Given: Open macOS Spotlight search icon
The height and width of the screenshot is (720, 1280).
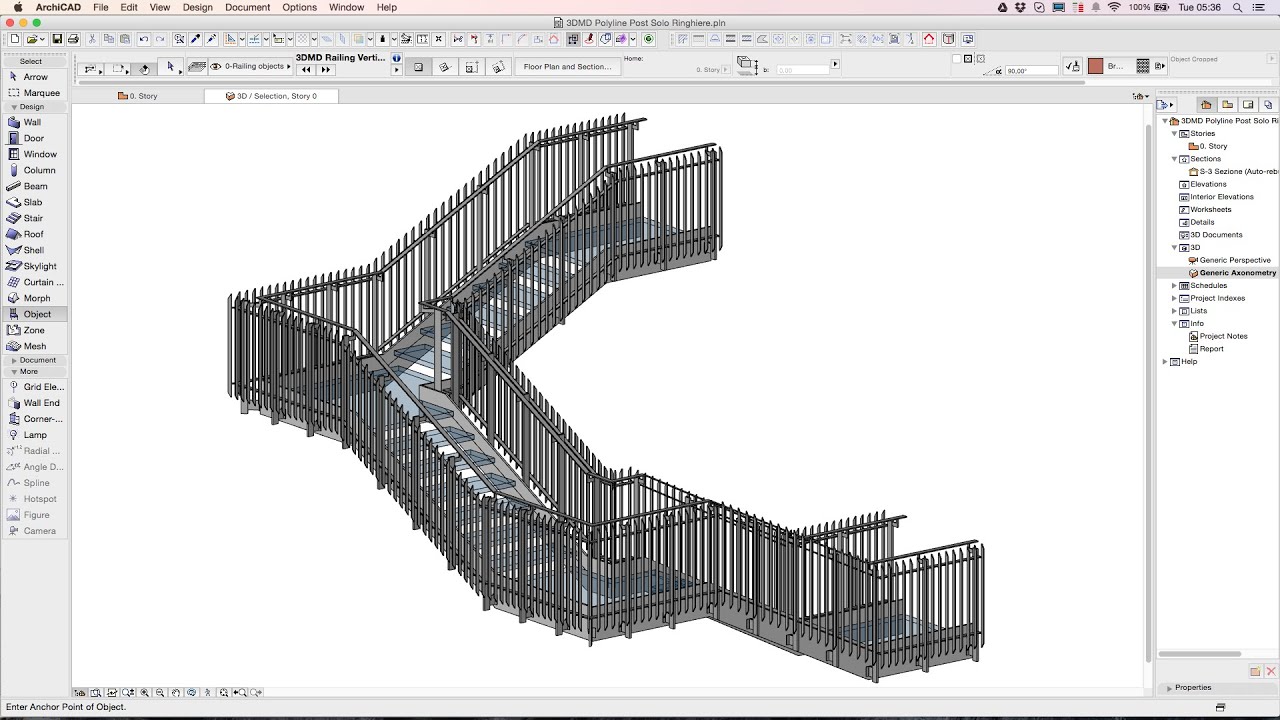Looking at the screenshot, I should 1237,7.
